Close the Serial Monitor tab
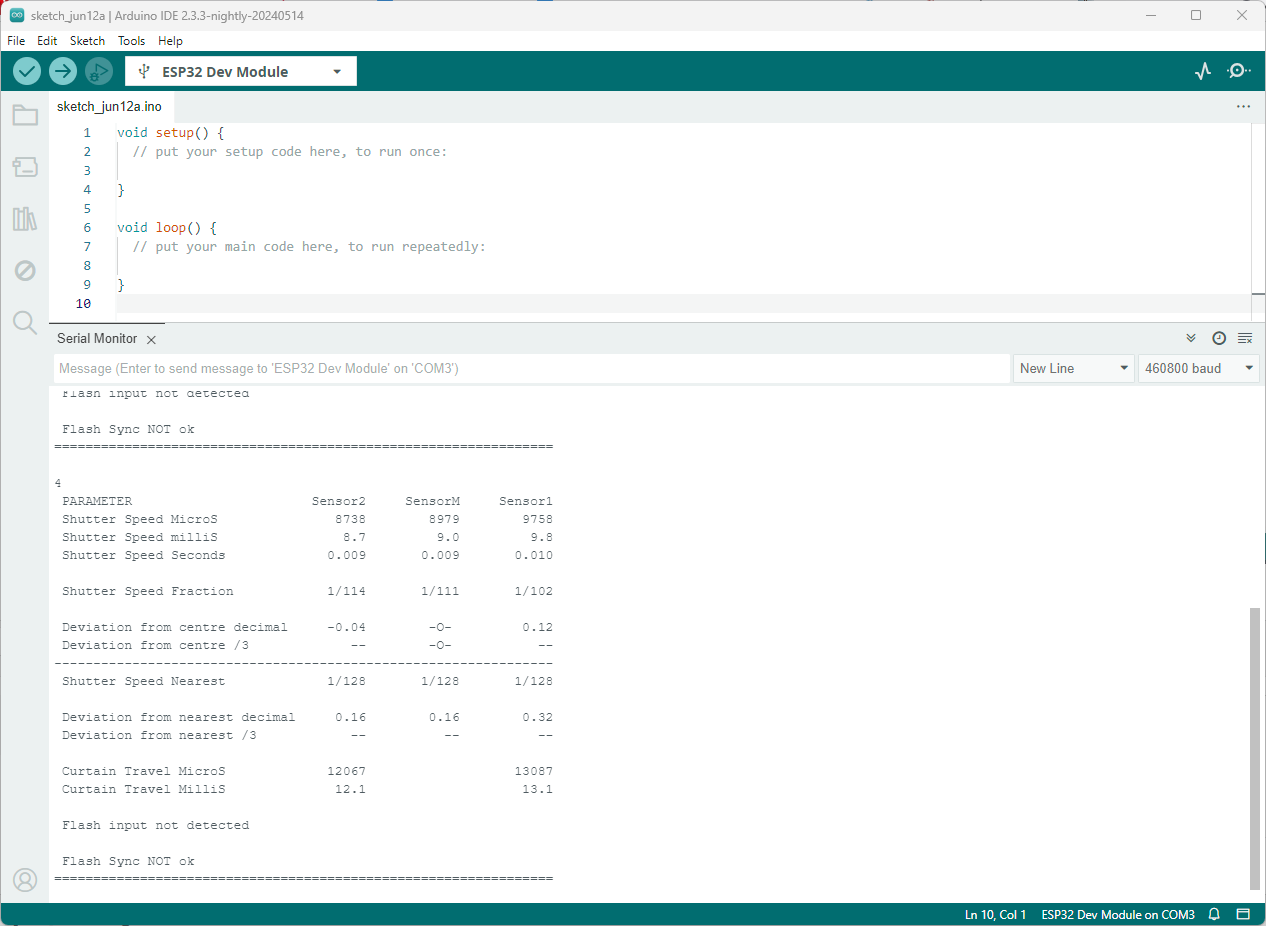The image size is (1266, 926). click(151, 340)
